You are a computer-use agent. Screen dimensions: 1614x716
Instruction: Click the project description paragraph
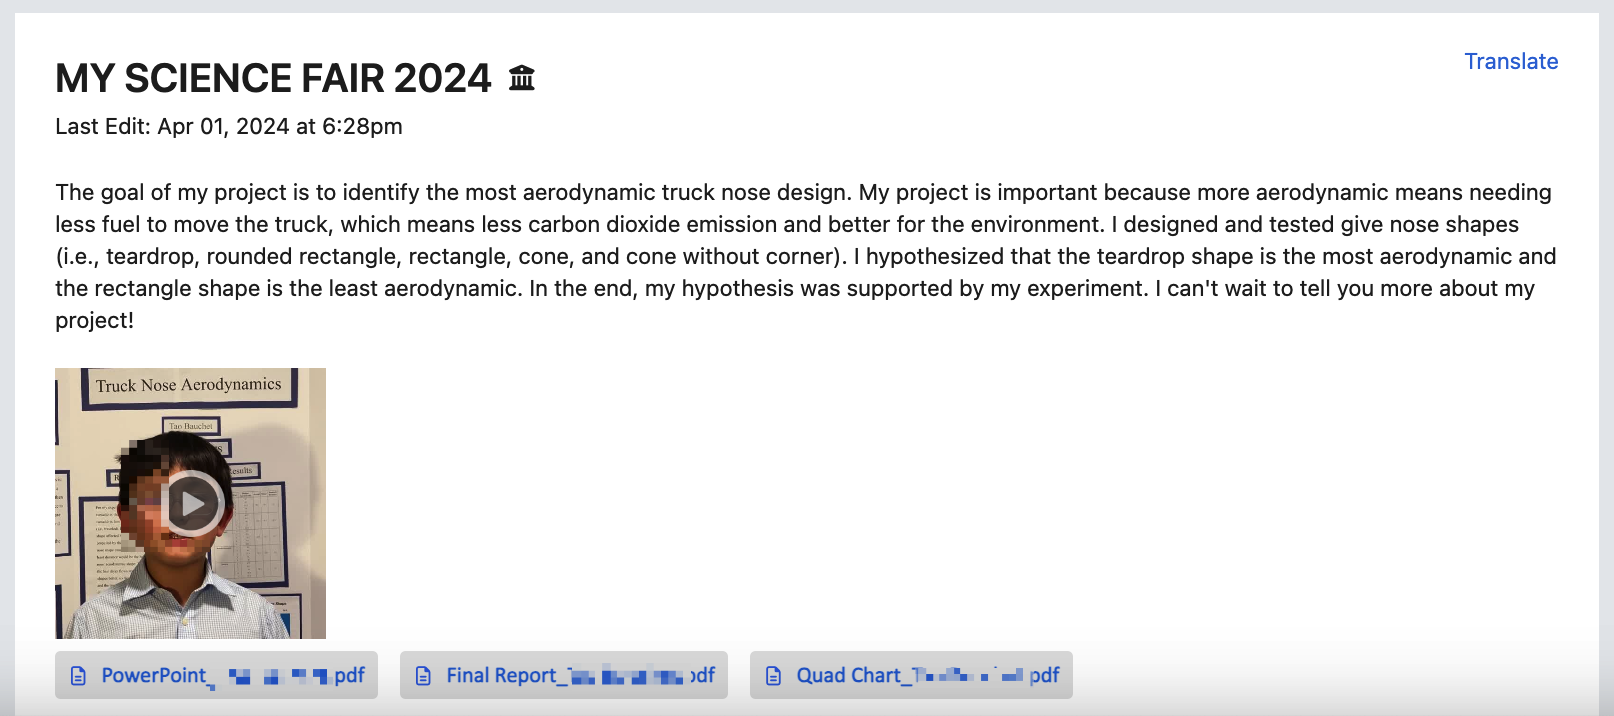point(806,256)
